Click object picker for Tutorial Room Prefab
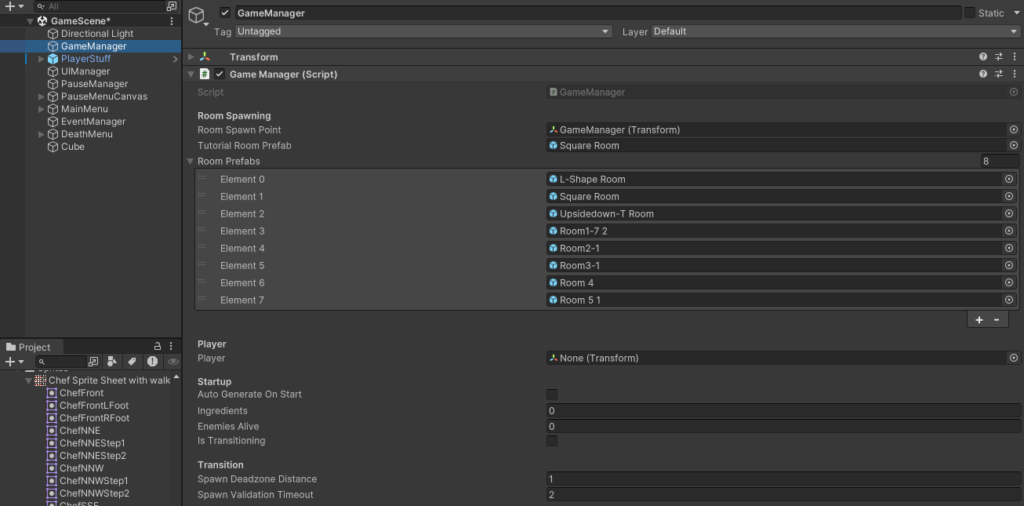Image resolution: width=1024 pixels, height=506 pixels. [x=1012, y=146]
